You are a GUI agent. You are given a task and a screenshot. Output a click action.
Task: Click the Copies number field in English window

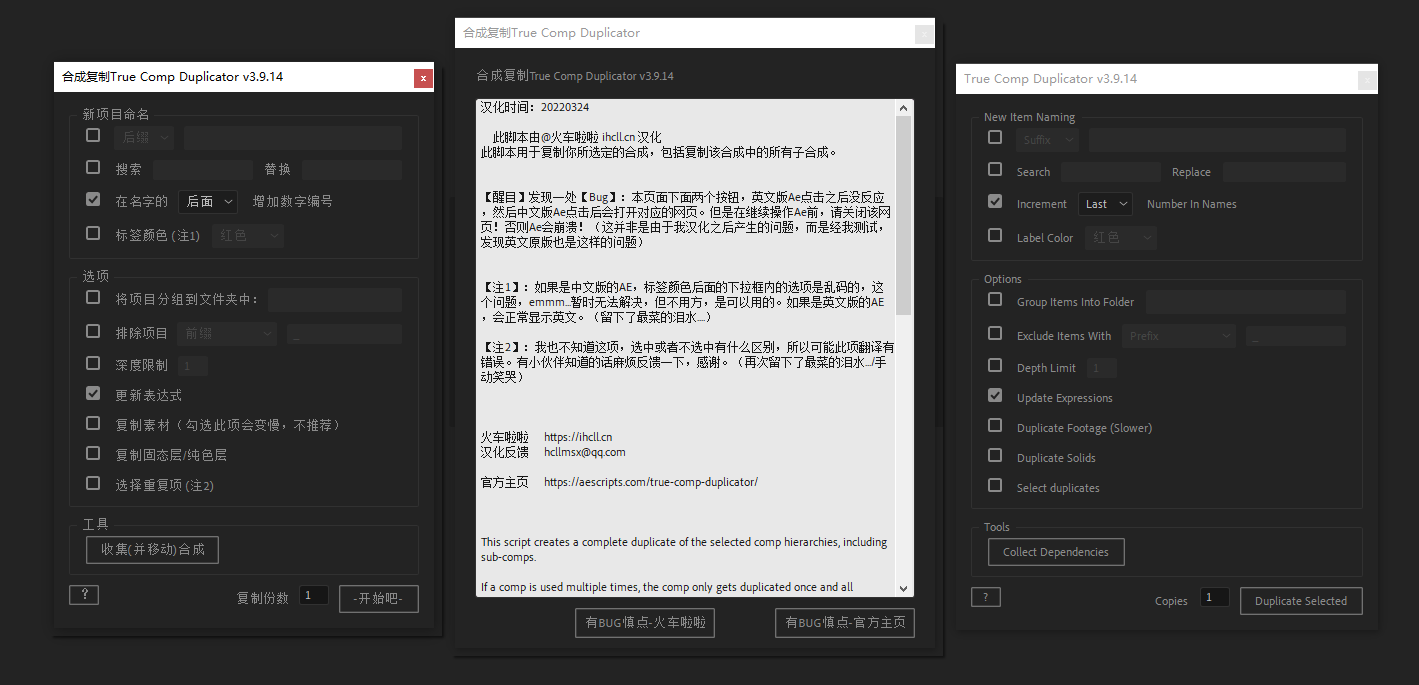click(1215, 597)
